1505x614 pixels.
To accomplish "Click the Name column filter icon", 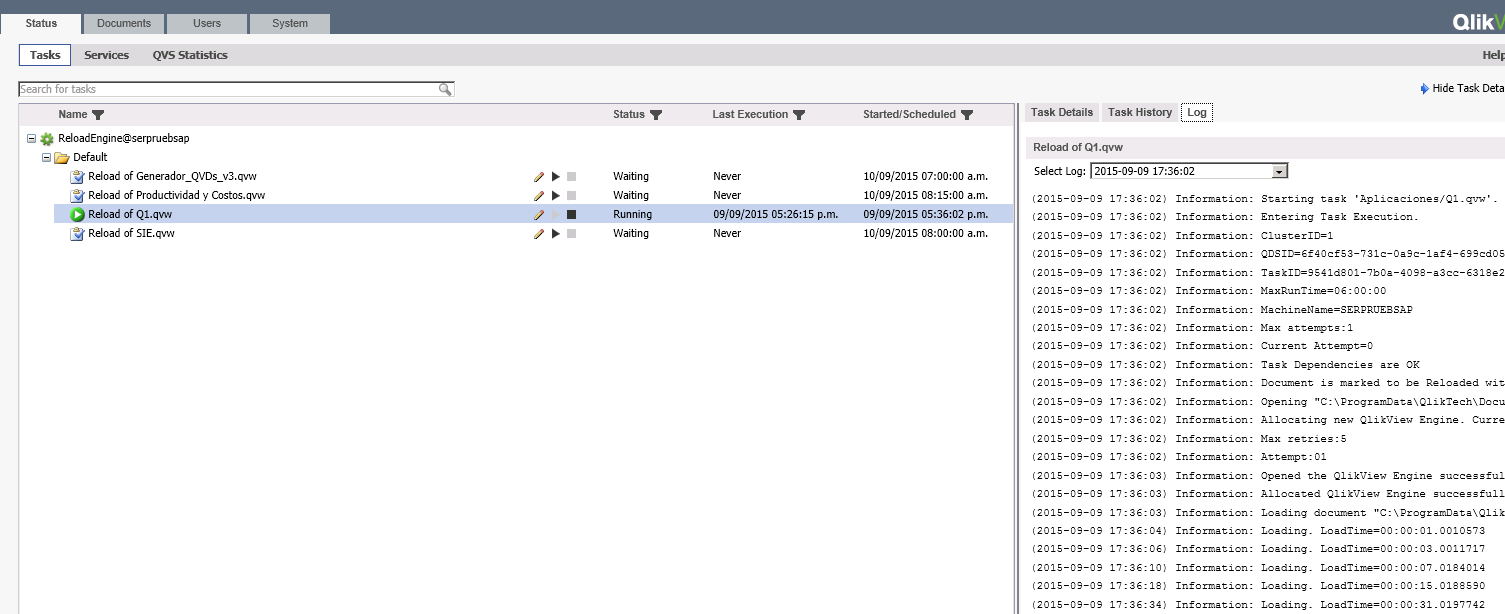I will (x=98, y=115).
